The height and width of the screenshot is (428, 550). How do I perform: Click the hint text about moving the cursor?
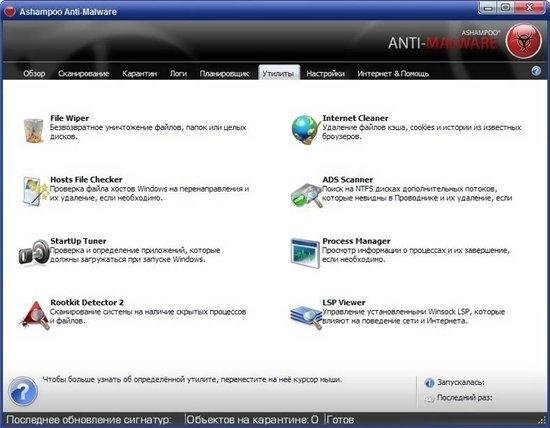coord(192,380)
